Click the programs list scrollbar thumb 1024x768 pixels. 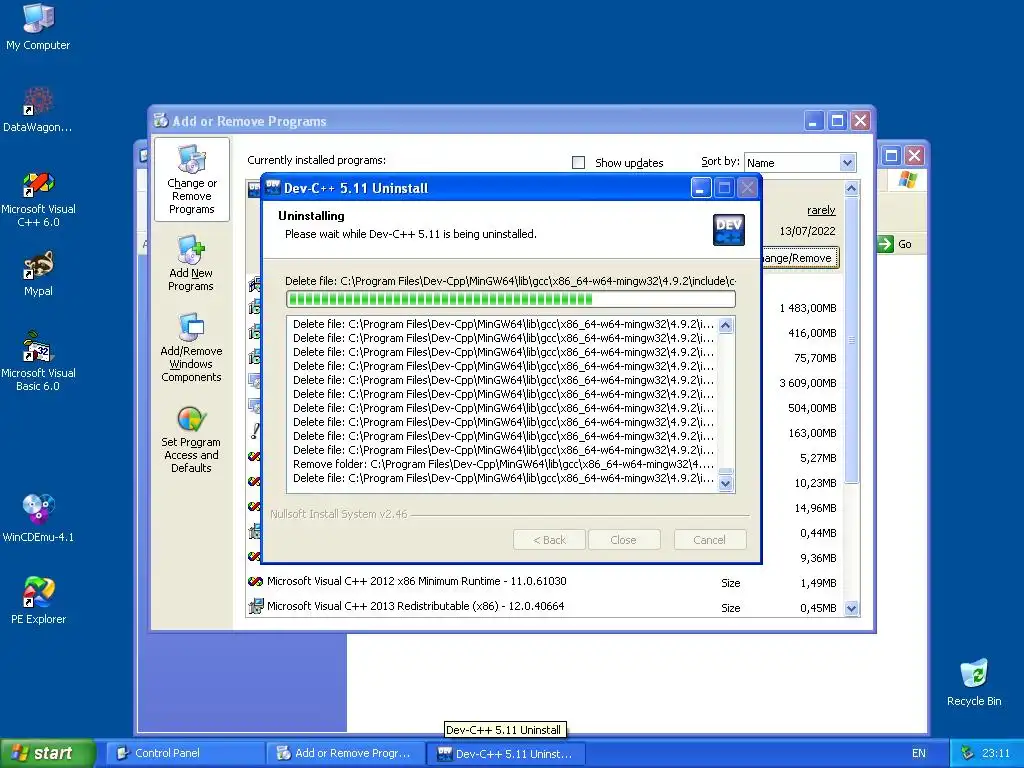pyautogui.click(x=851, y=340)
